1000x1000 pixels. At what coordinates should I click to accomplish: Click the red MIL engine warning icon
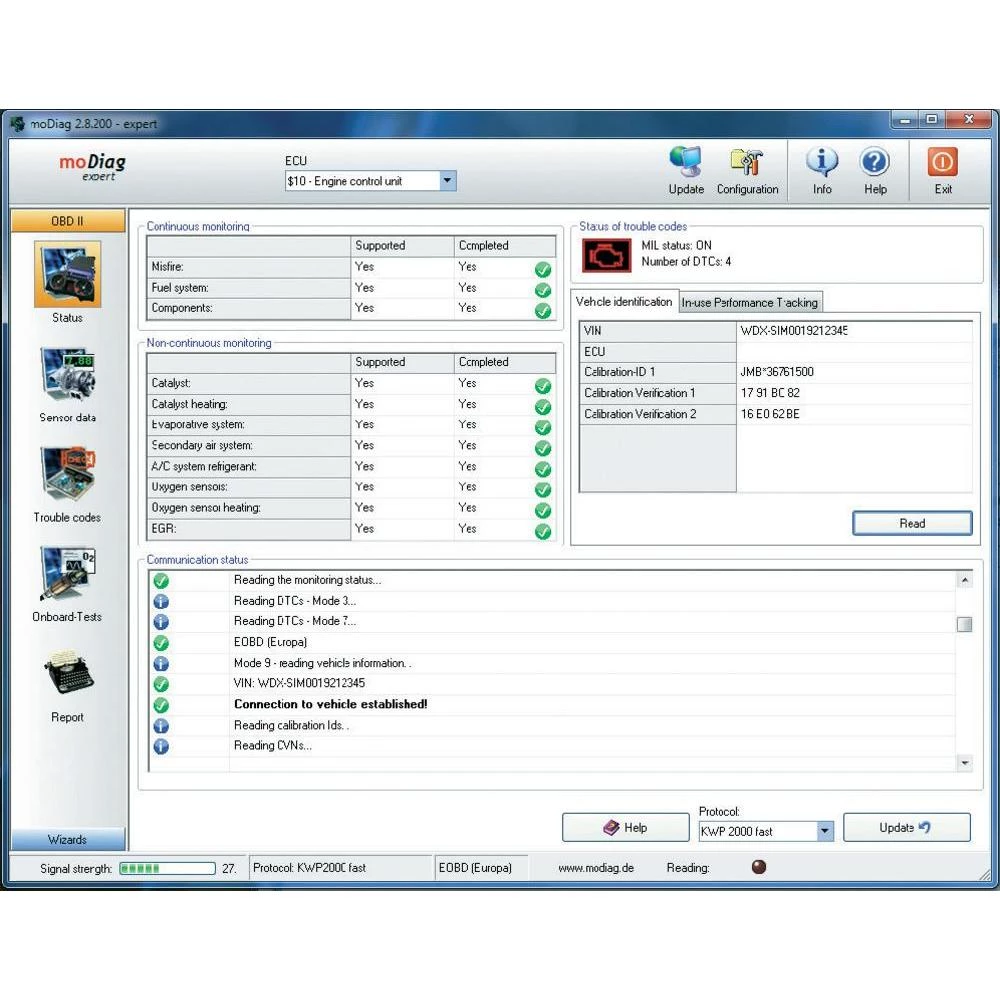[x=606, y=255]
